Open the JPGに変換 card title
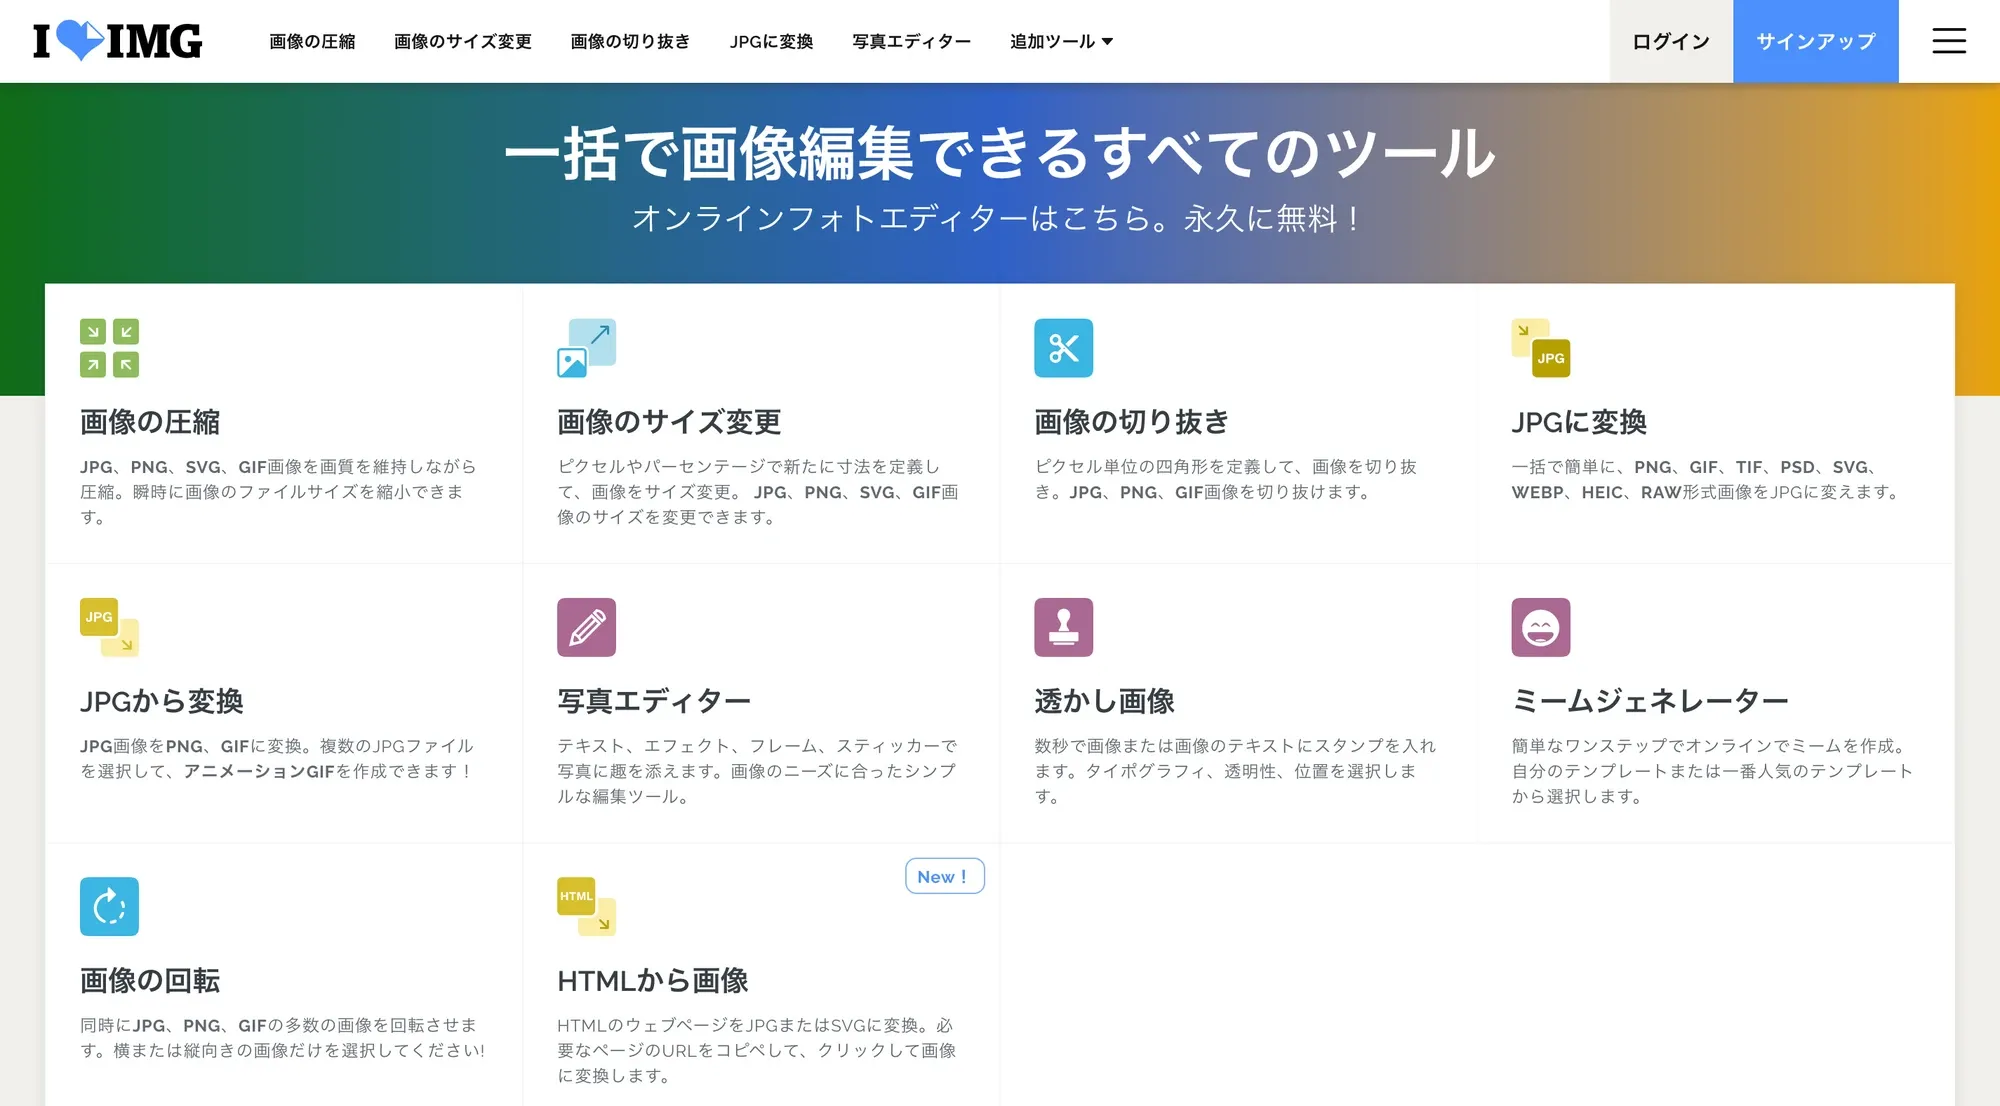 click(x=1579, y=422)
